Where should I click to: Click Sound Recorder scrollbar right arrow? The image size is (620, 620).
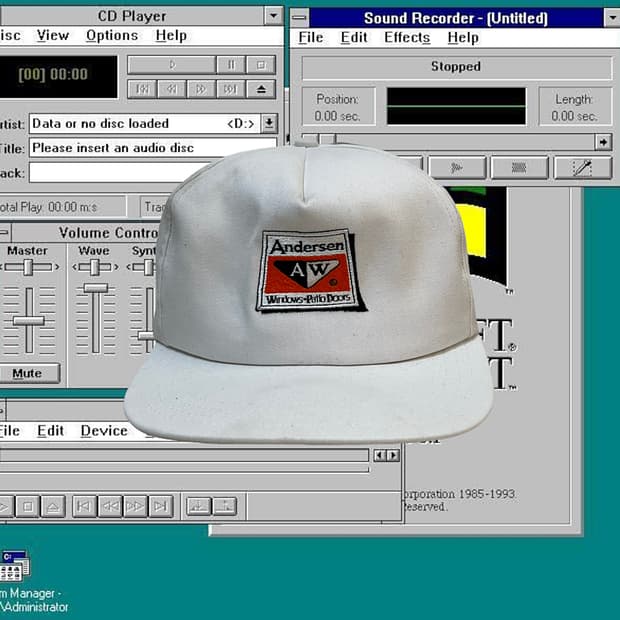point(603,142)
